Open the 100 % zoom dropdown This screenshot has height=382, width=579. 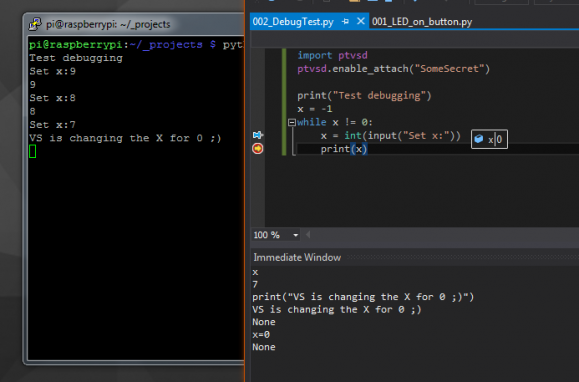click(295, 235)
